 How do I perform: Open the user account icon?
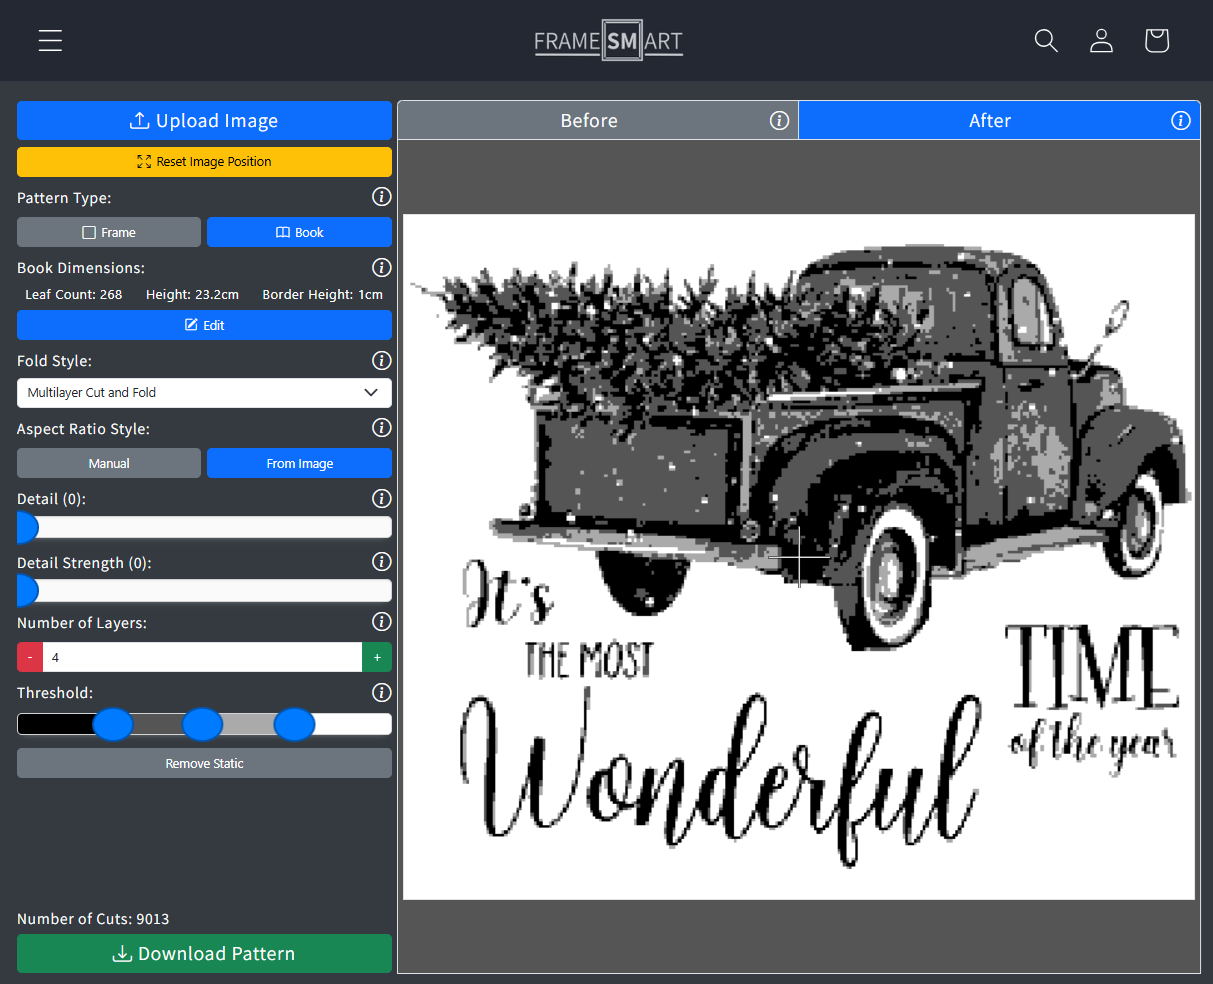(1101, 40)
